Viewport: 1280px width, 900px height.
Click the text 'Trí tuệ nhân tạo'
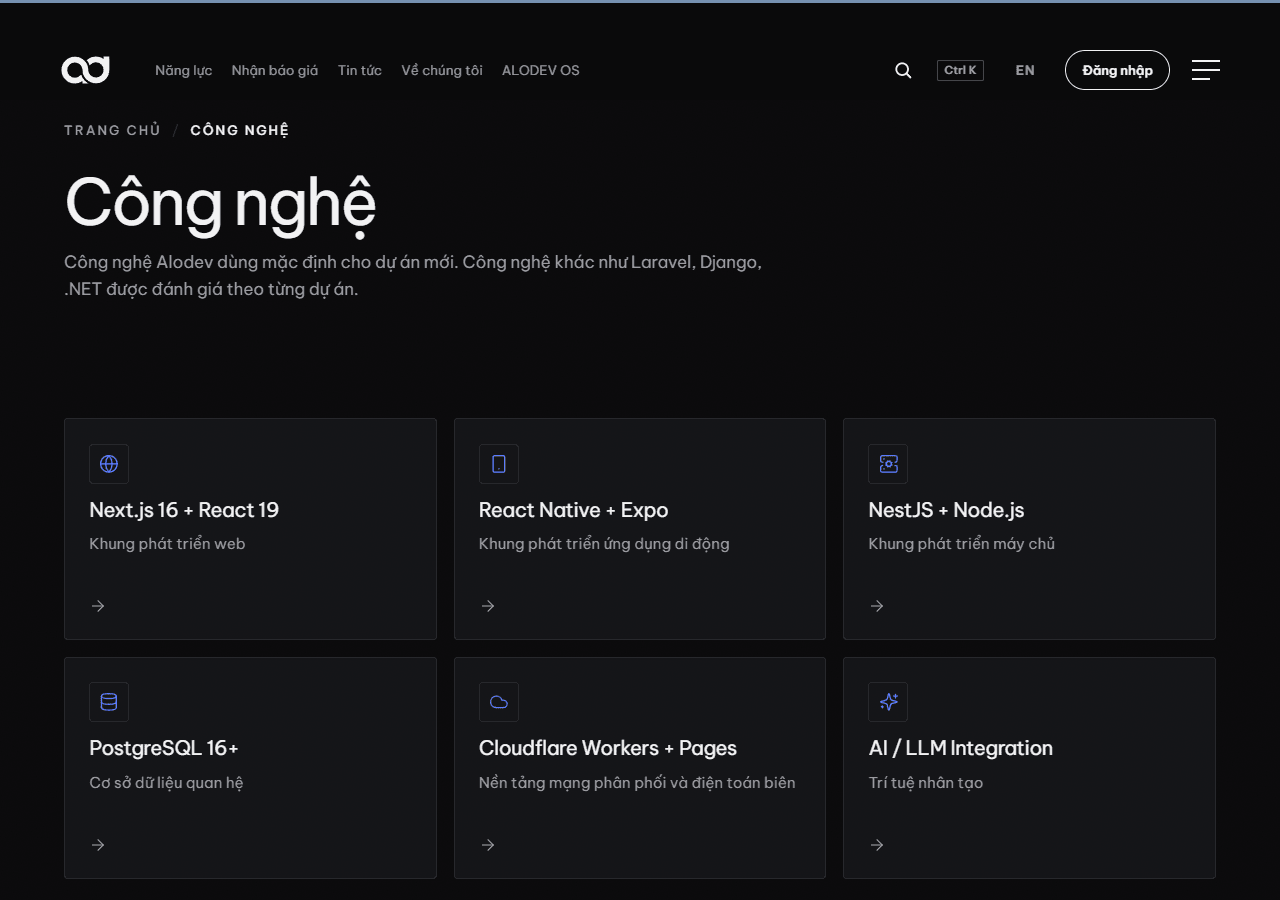tap(925, 782)
